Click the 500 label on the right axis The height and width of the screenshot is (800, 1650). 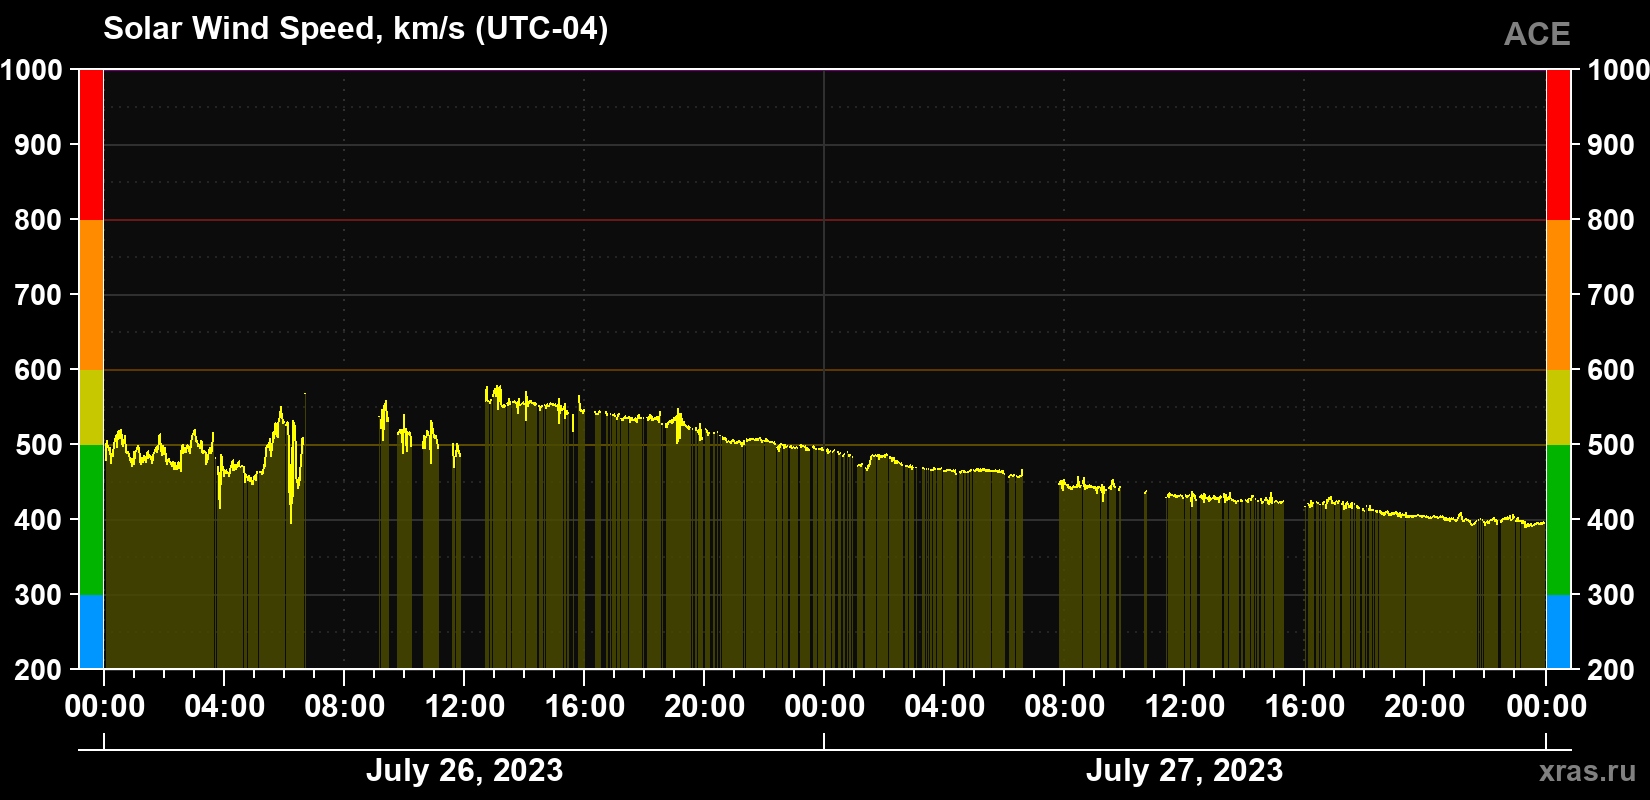click(x=1611, y=445)
